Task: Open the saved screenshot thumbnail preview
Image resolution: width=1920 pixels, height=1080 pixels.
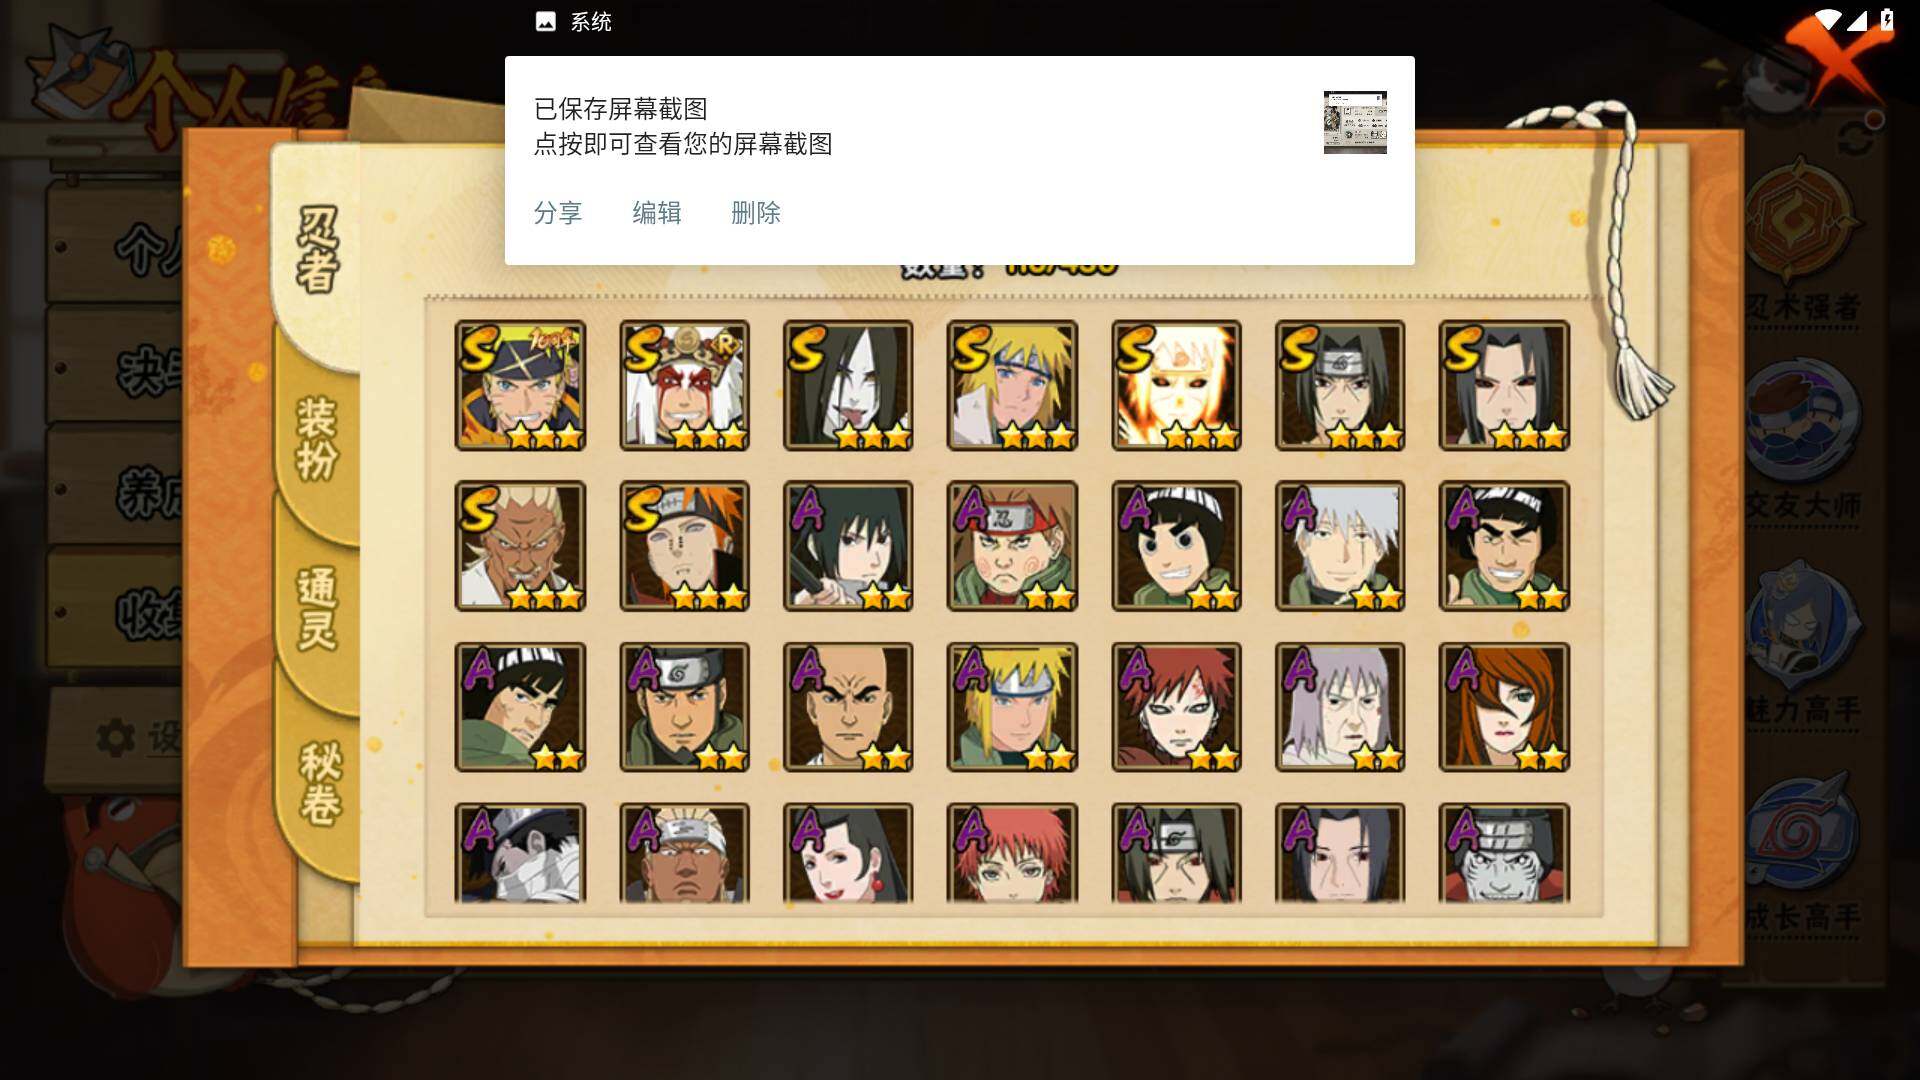Action: coord(1355,122)
